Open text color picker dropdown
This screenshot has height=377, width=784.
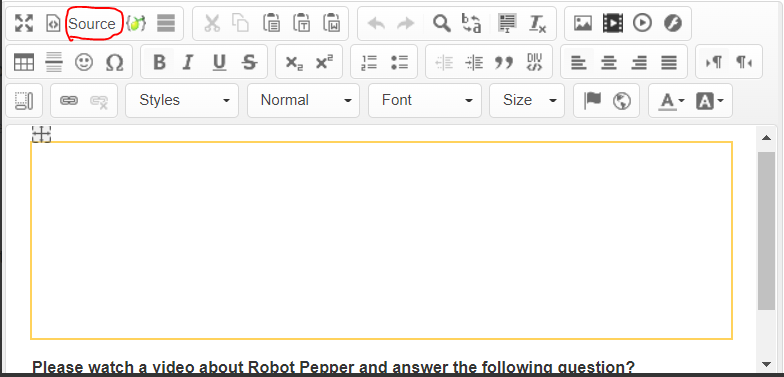(x=671, y=101)
